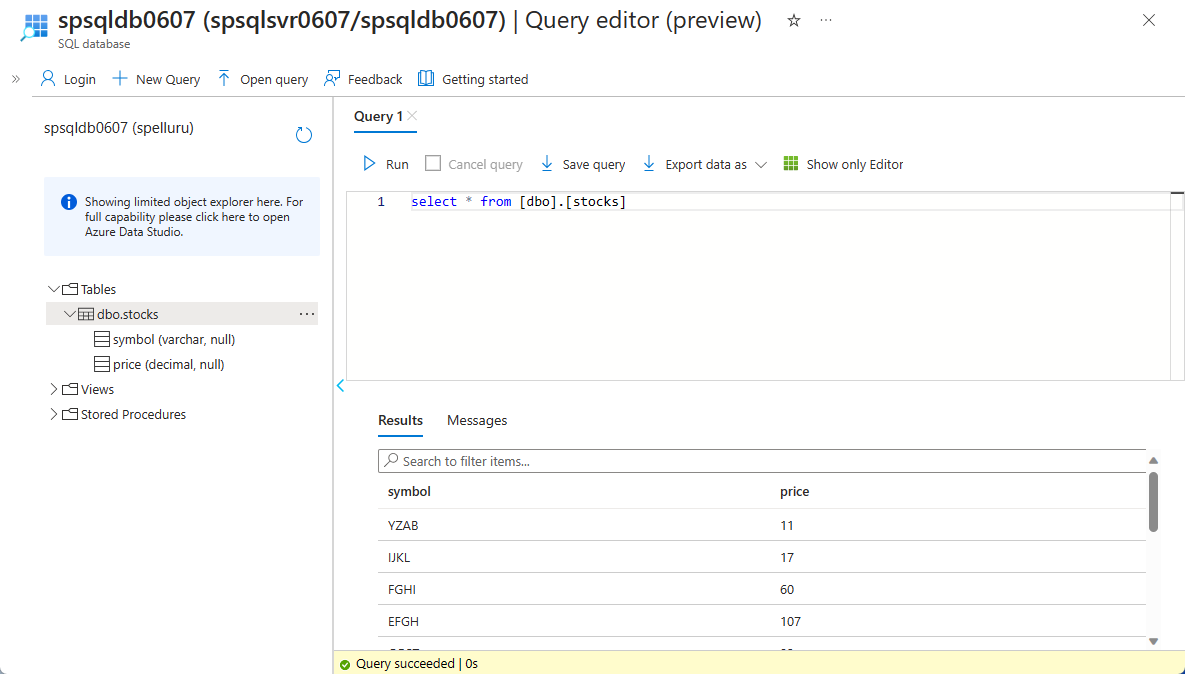Image resolution: width=1185 pixels, height=674 pixels.
Task: Switch to the Messages tab
Action: [x=477, y=420]
